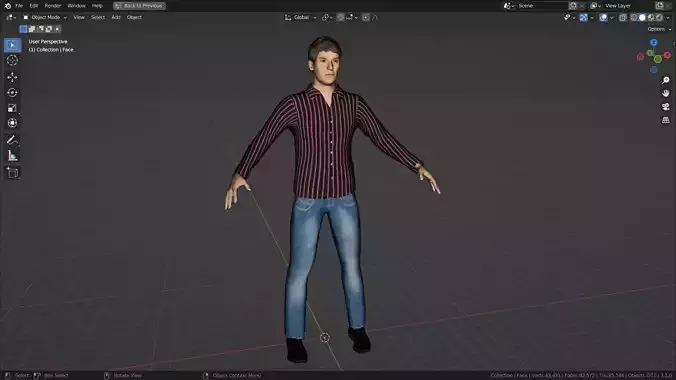This screenshot has height=380, width=676.
Task: Click the Scene name field
Action: pos(542,6)
